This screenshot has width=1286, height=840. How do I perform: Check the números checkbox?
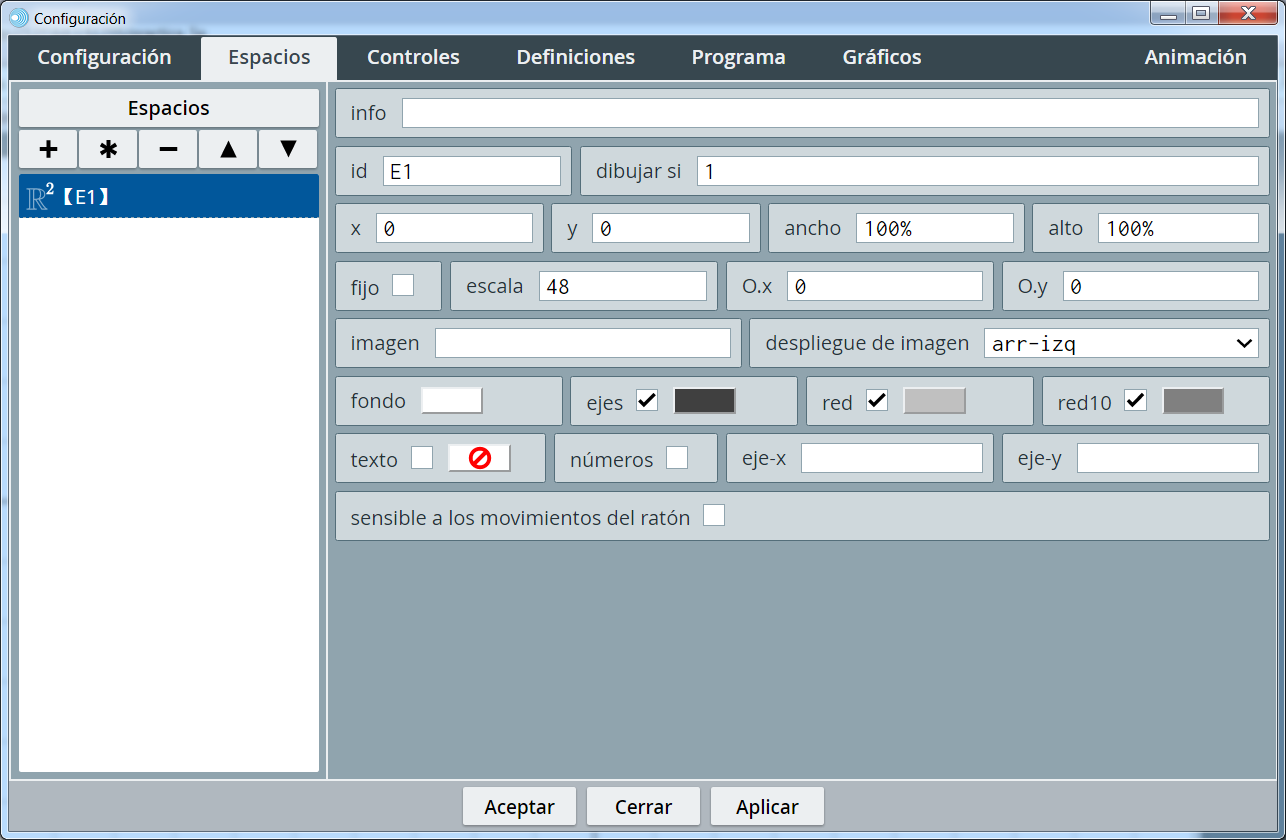point(677,458)
